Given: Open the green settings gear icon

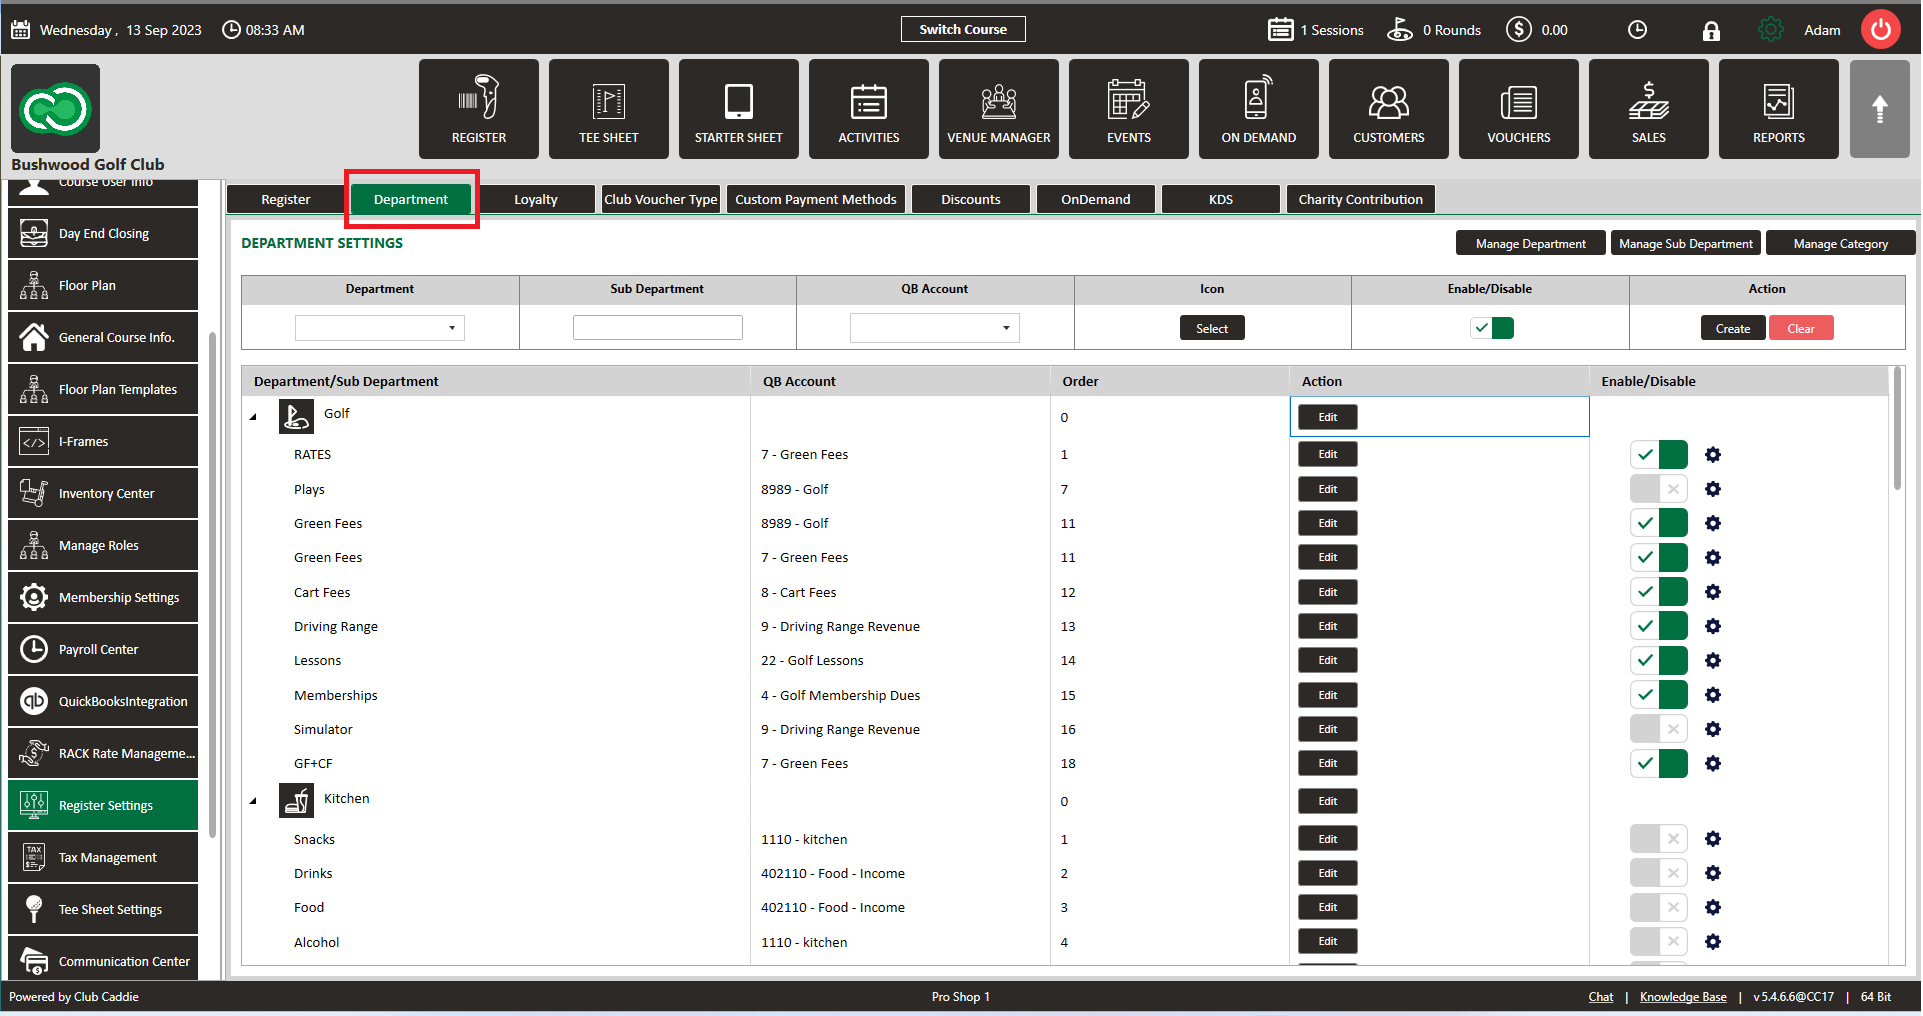Looking at the screenshot, I should click(x=1770, y=30).
